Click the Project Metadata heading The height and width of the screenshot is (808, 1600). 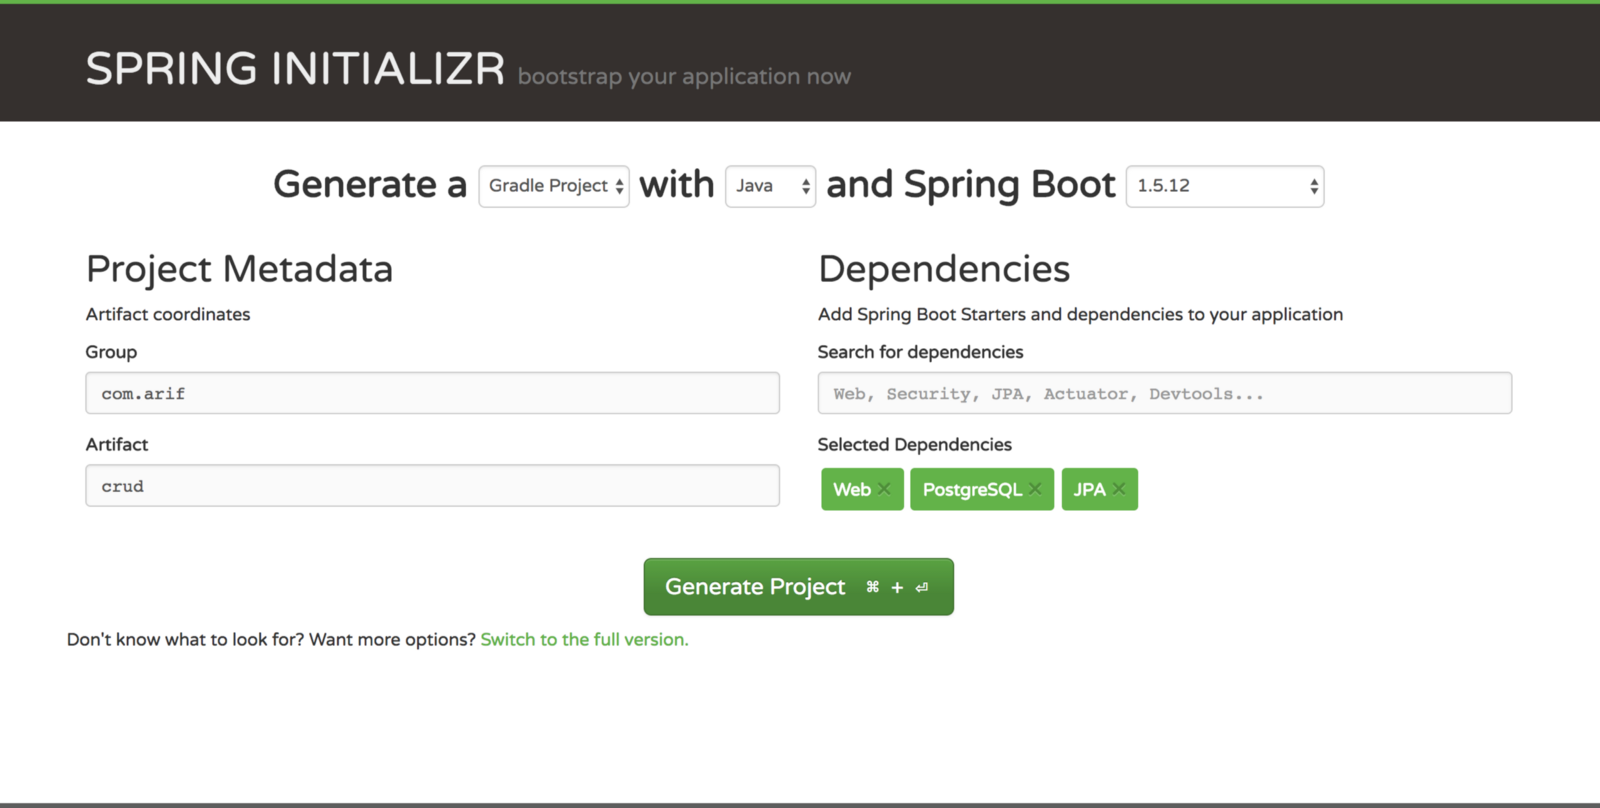tap(239, 269)
